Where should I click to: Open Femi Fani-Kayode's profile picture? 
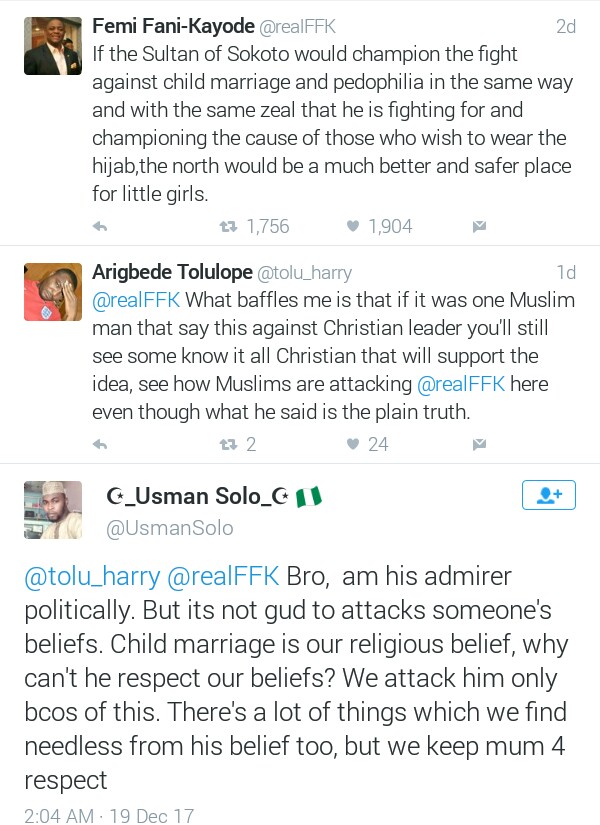tap(52, 45)
